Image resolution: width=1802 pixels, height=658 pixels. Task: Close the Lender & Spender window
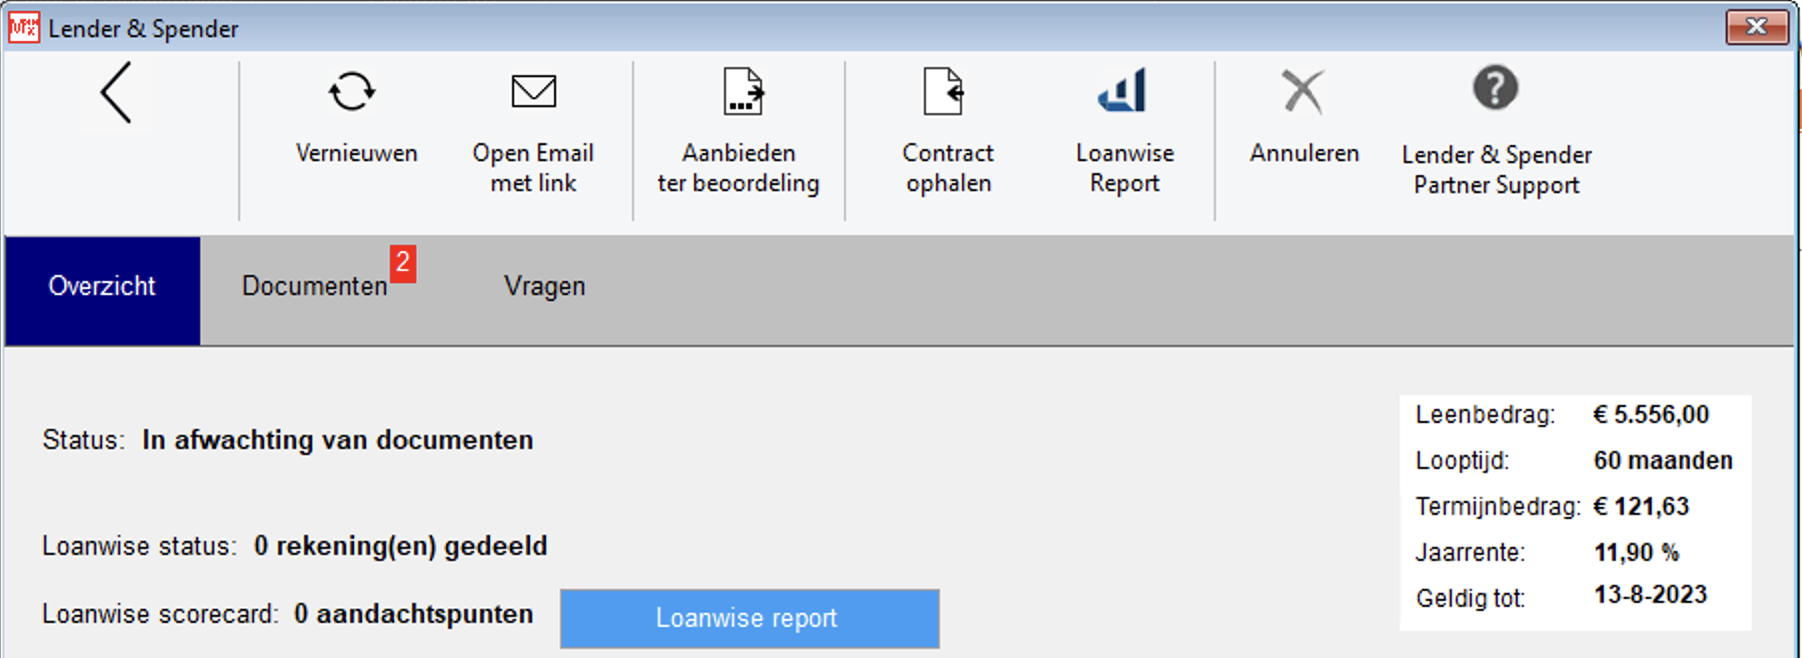point(1756,27)
